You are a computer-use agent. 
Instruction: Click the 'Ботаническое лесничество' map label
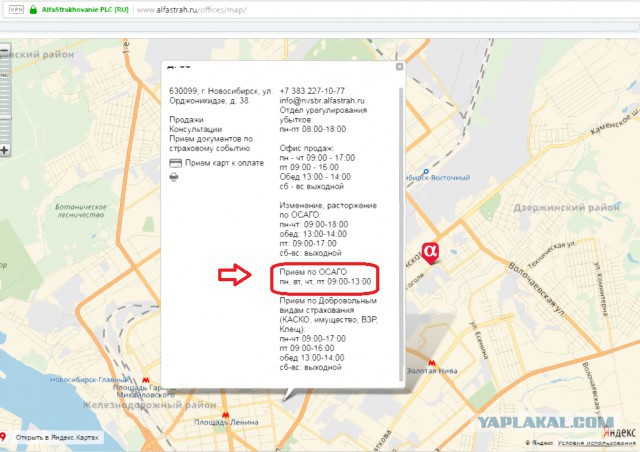tap(81, 211)
